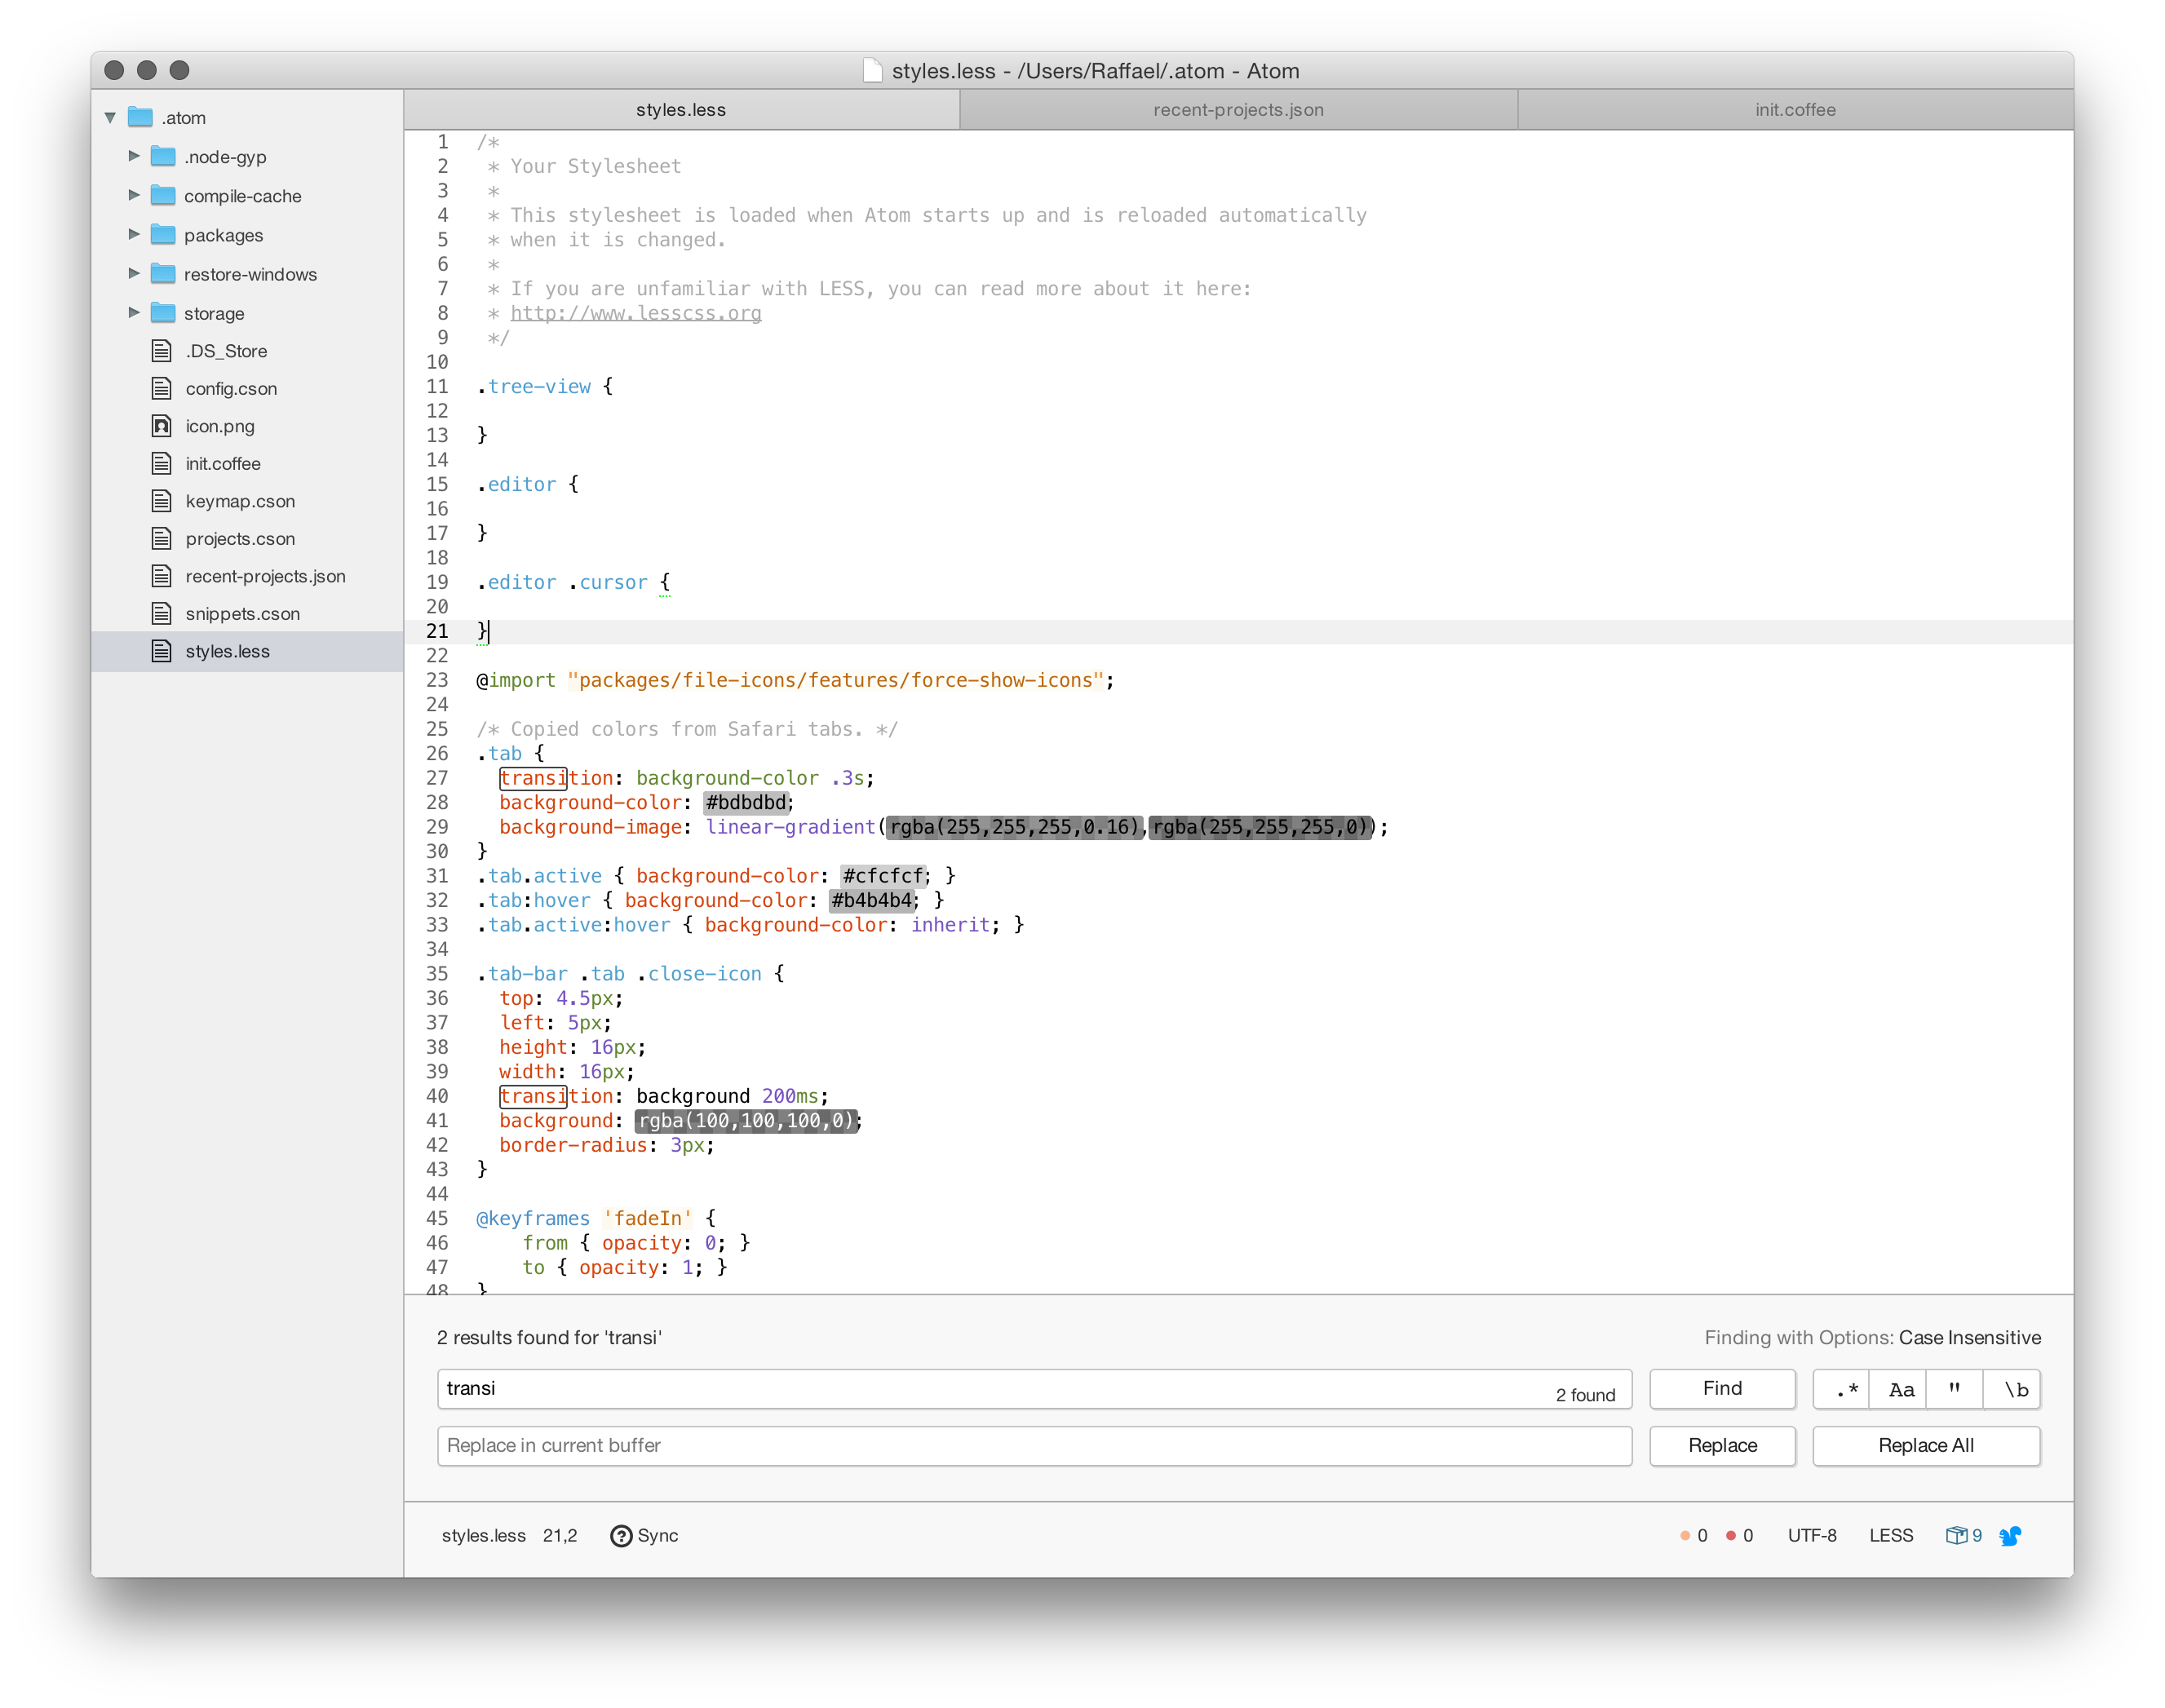The width and height of the screenshot is (2165, 1708).
Task: Click the Sync question-mark icon
Action: pyautogui.click(x=621, y=1536)
